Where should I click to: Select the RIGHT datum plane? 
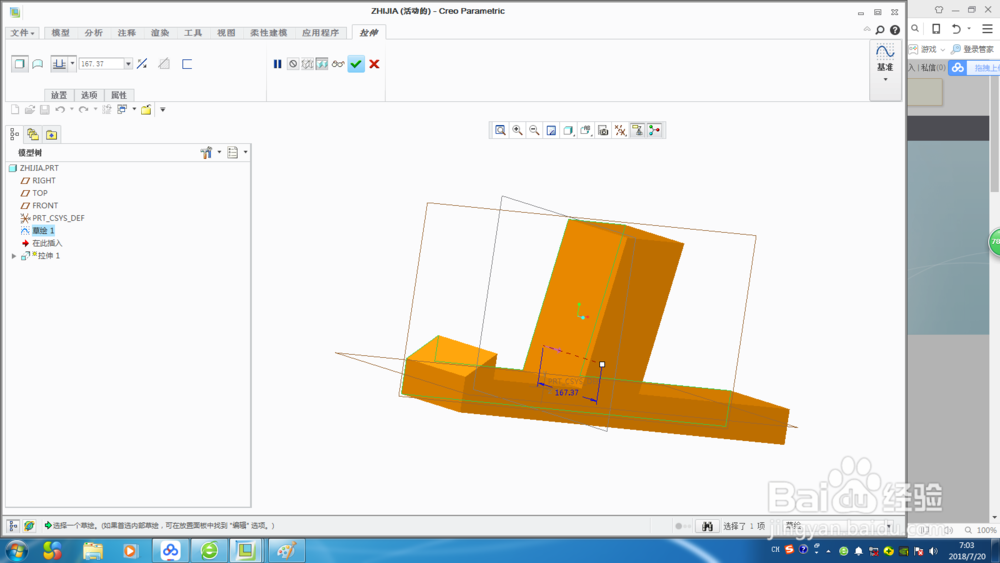[44, 180]
